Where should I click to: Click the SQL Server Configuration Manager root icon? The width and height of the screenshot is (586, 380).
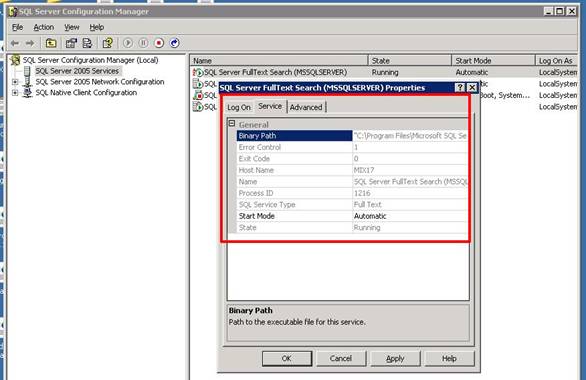15,60
